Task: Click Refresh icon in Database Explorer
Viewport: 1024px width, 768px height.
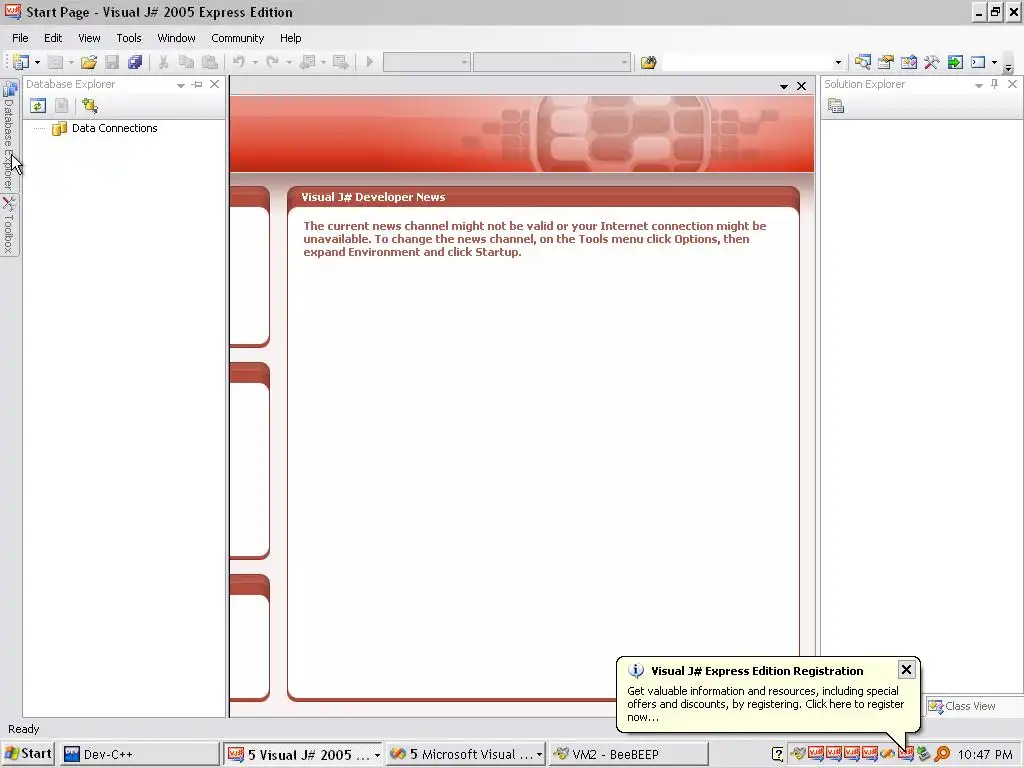Action: pyautogui.click(x=38, y=106)
